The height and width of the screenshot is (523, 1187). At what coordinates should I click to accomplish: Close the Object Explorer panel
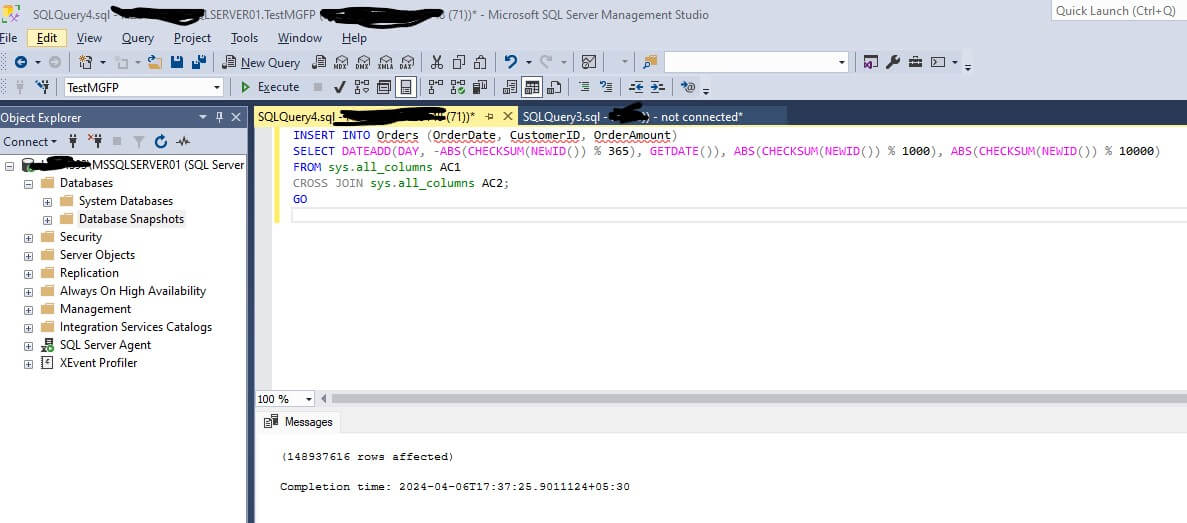click(x=236, y=117)
